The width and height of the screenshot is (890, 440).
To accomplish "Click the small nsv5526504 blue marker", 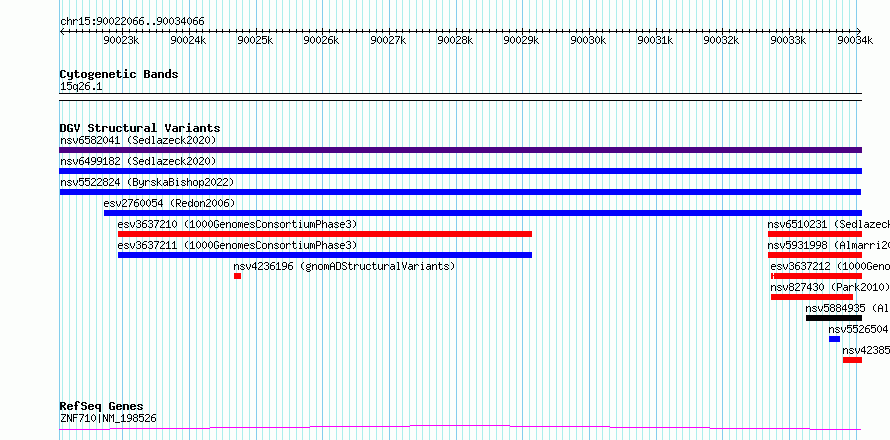I will point(834,339).
